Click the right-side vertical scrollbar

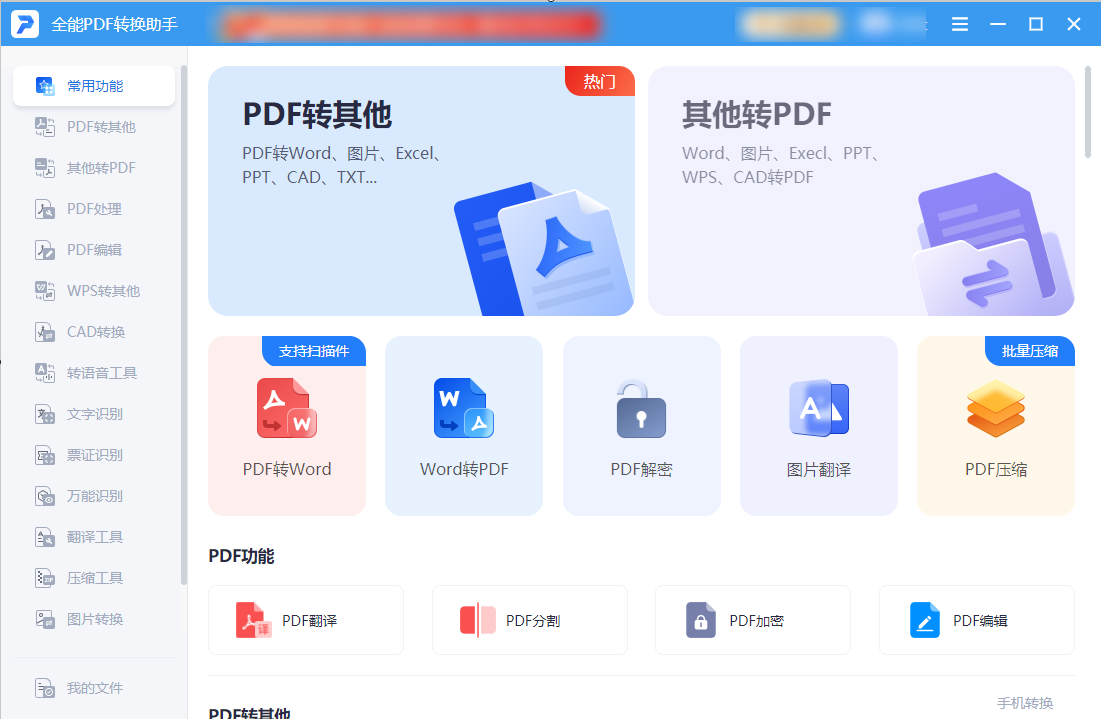tap(1085, 110)
